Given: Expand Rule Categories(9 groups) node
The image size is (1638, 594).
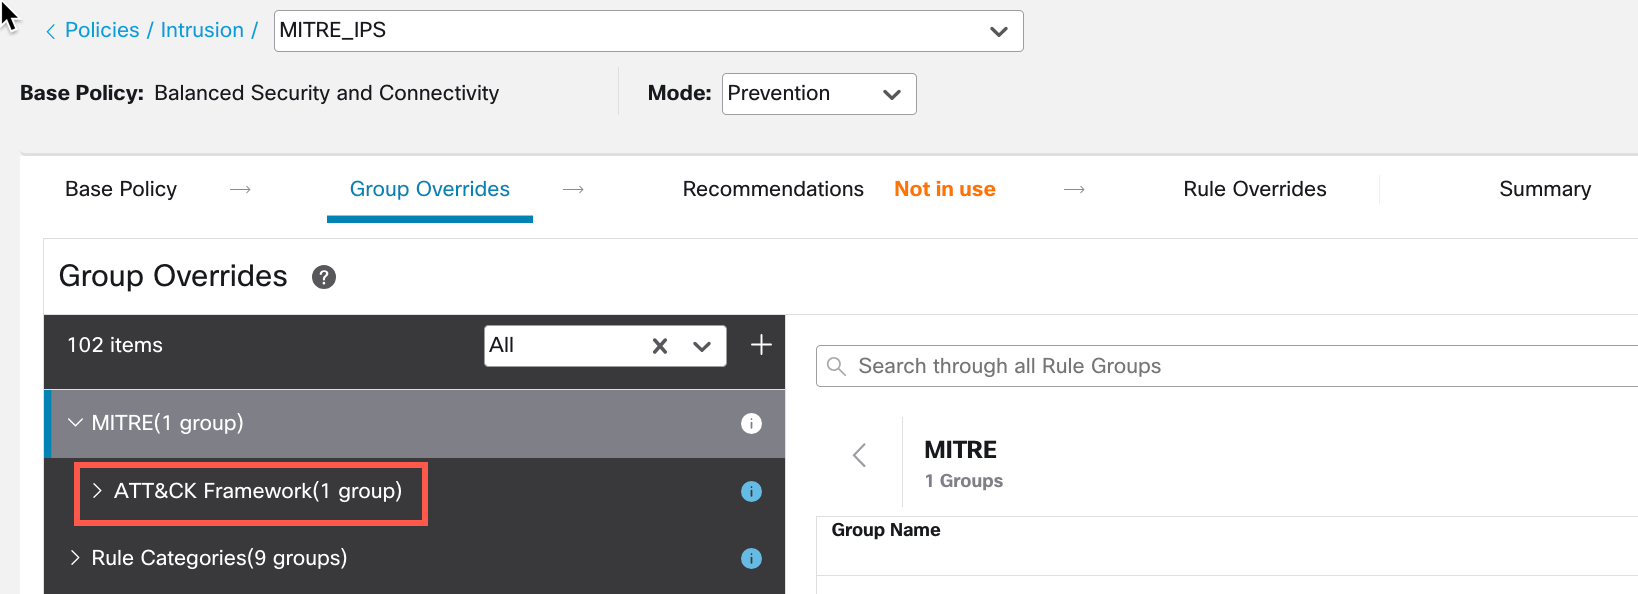Looking at the screenshot, I should pos(75,558).
